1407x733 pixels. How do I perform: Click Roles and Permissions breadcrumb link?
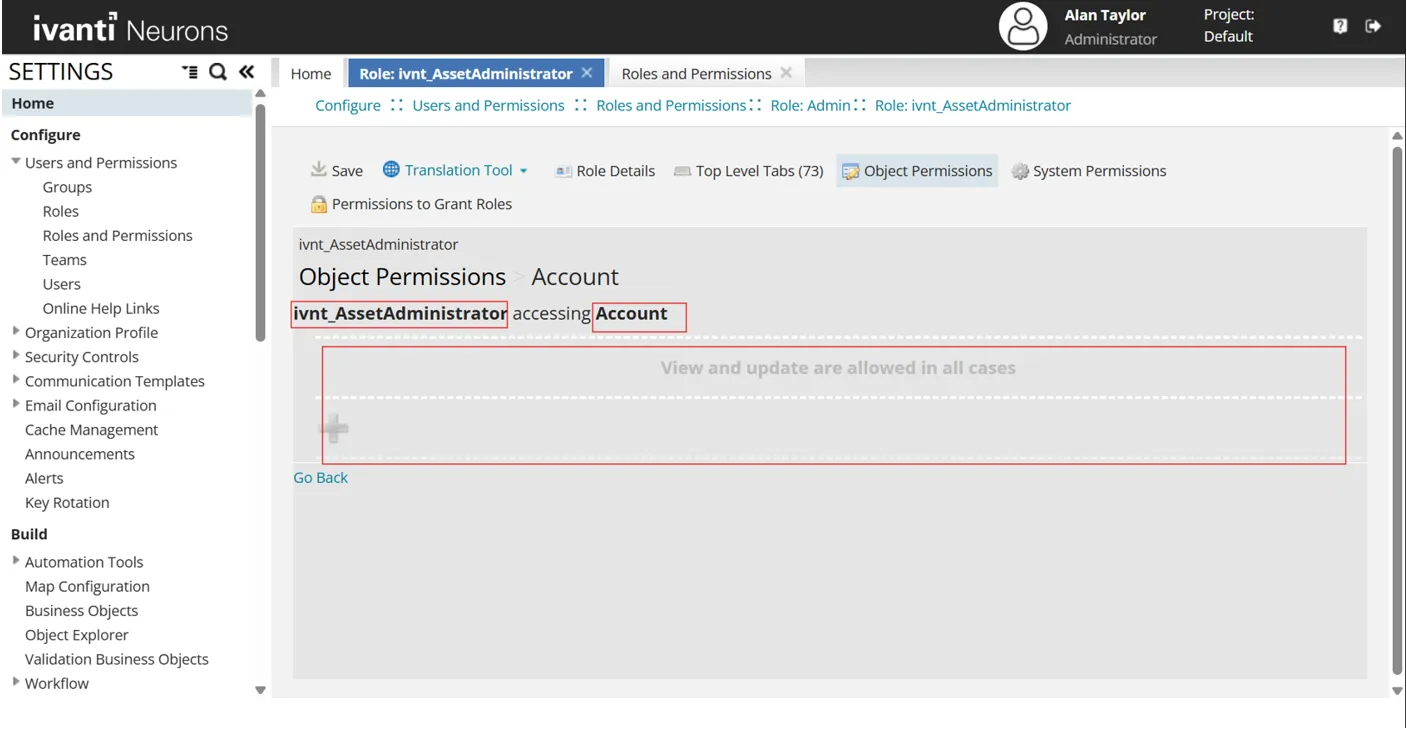[671, 105]
